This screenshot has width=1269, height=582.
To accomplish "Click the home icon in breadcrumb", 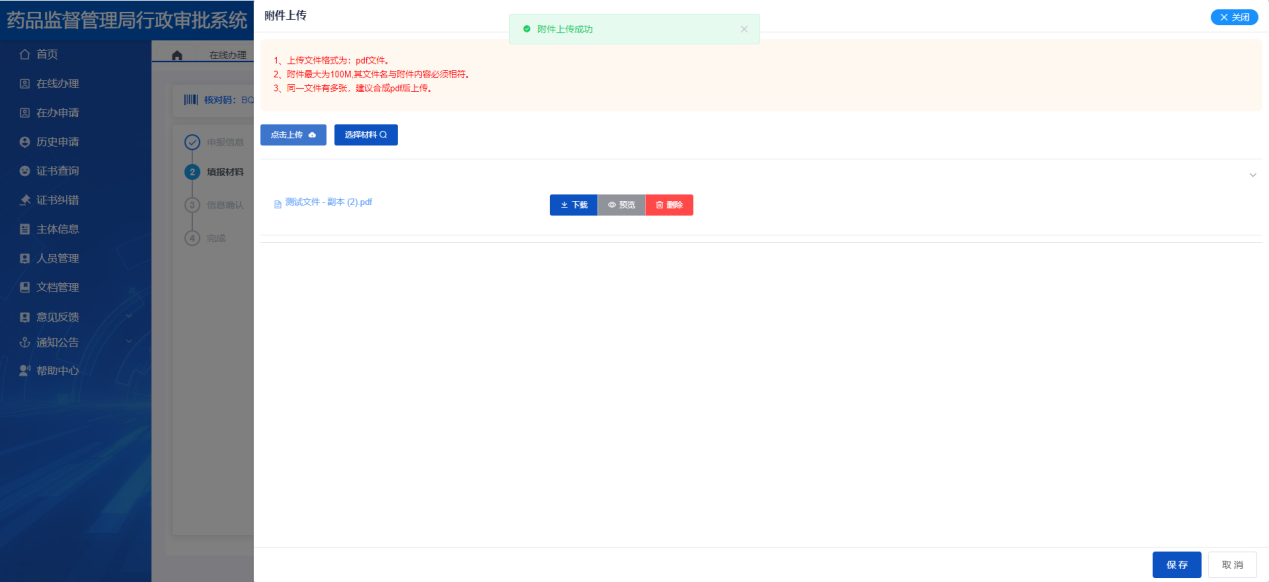I will [x=177, y=56].
